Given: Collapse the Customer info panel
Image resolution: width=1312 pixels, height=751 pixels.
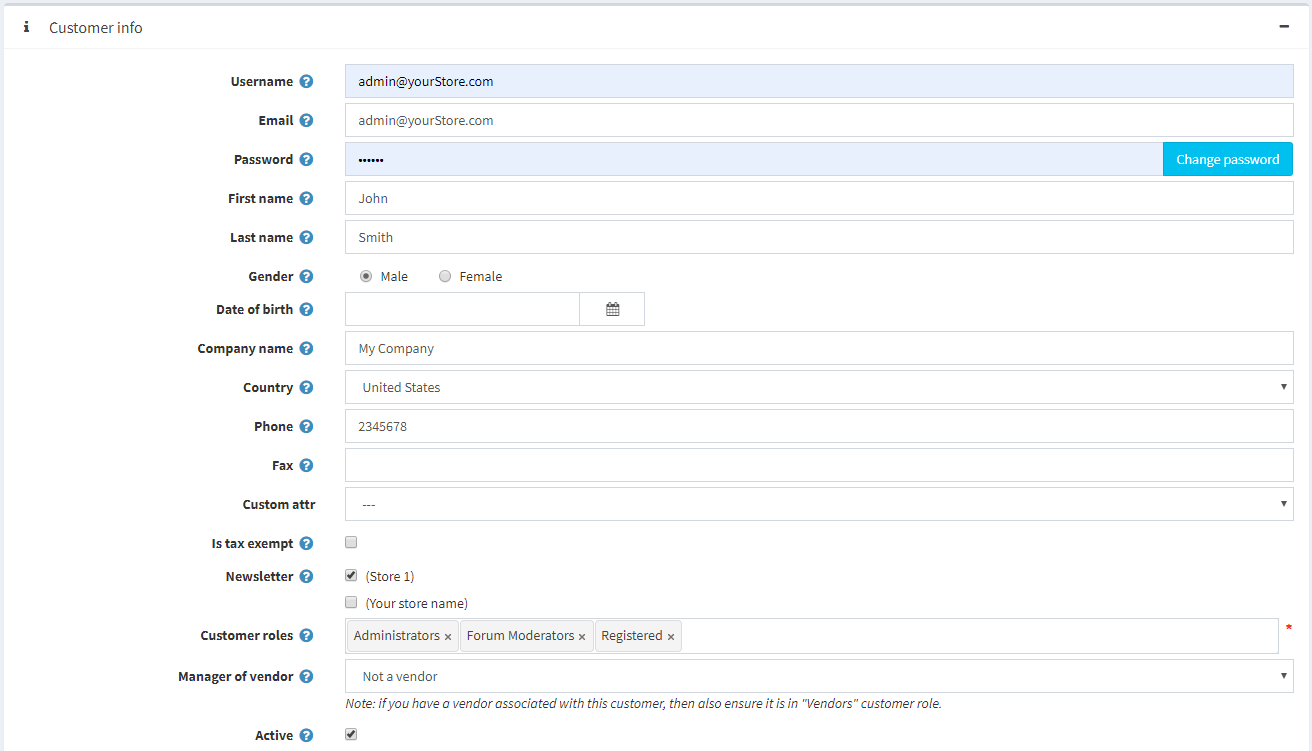Looking at the screenshot, I should (1284, 27).
